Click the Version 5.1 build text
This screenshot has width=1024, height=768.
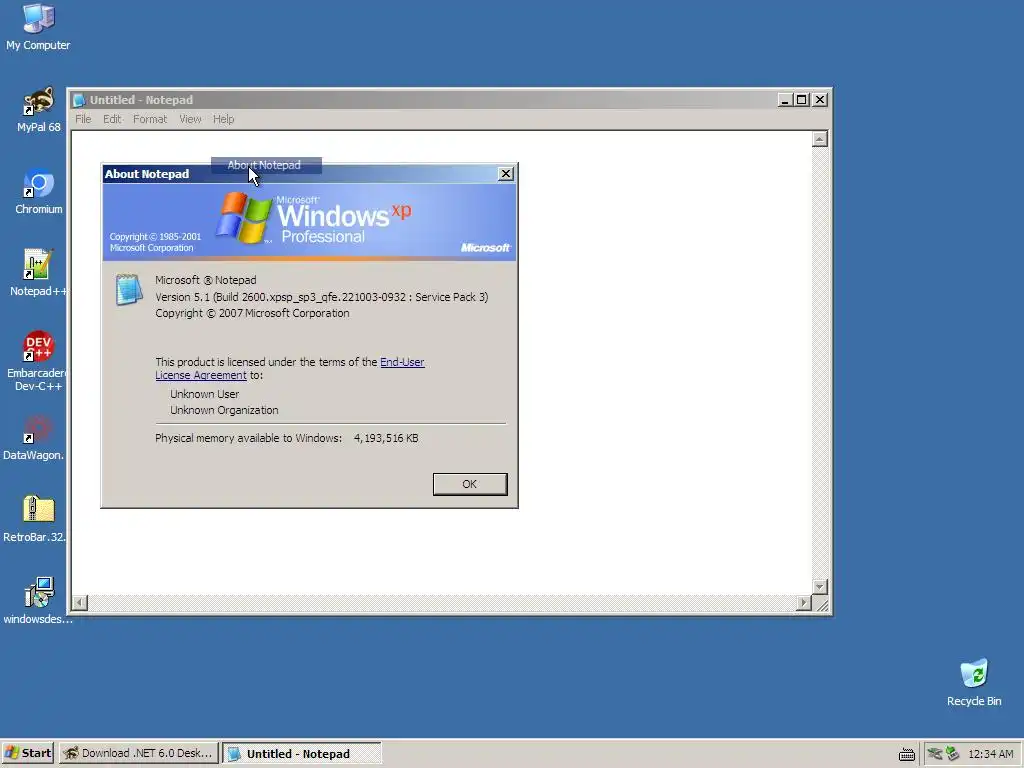click(321, 297)
